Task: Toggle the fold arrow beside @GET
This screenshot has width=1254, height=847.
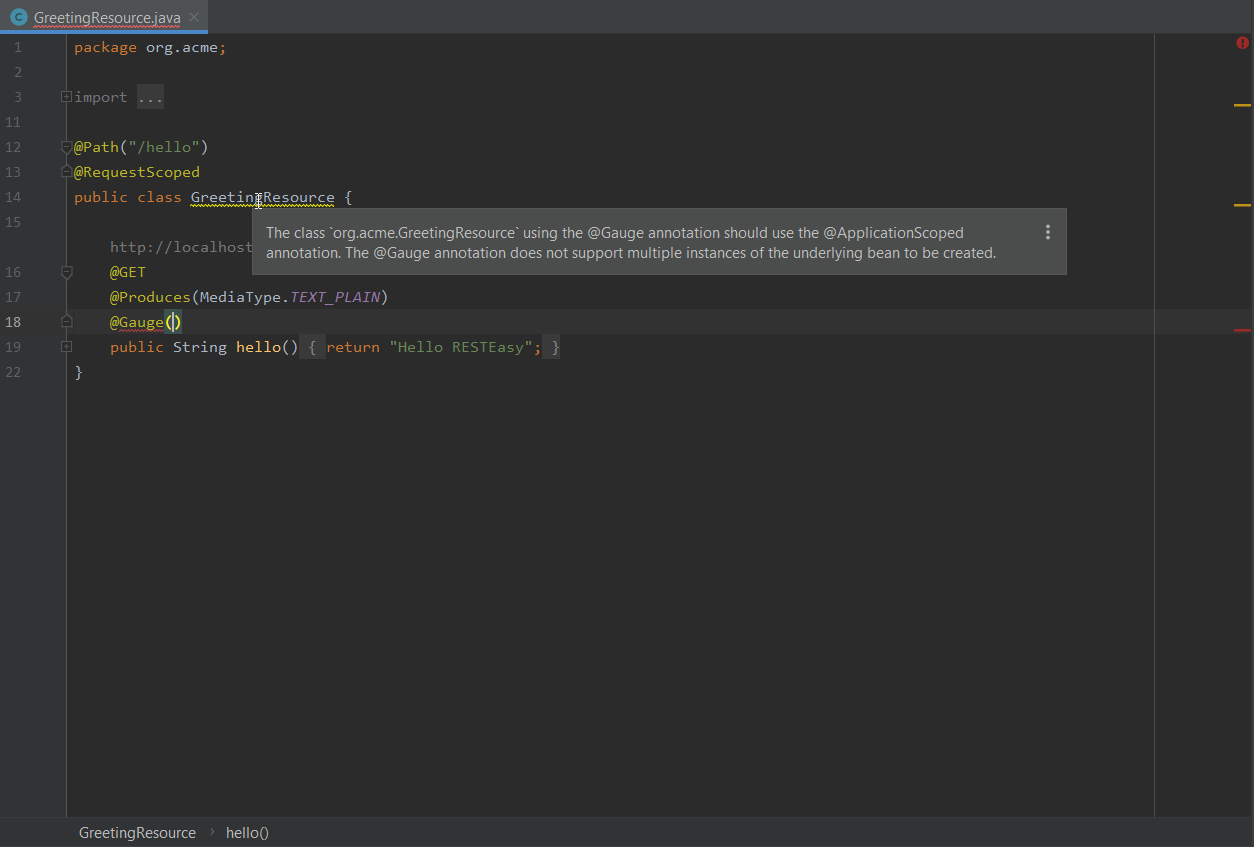Action: pyautogui.click(x=66, y=271)
